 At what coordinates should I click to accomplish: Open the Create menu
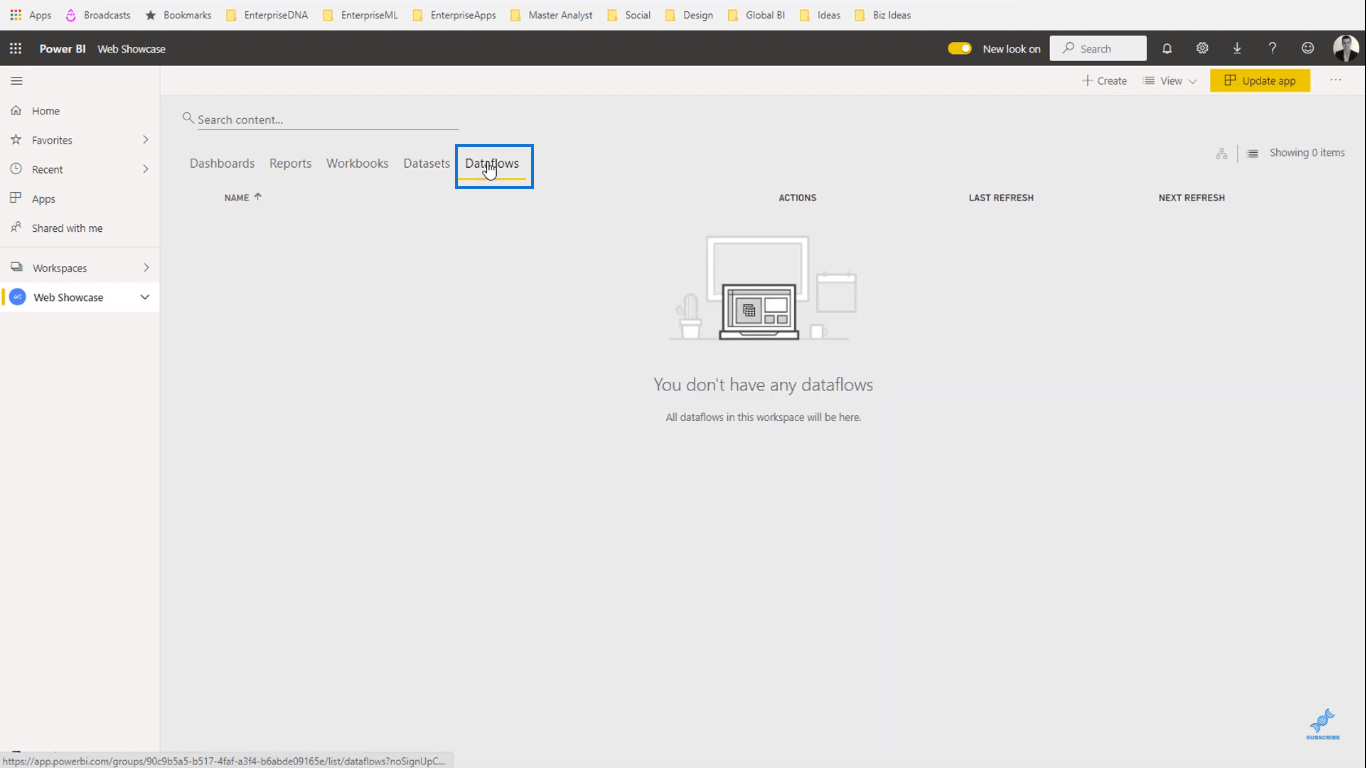[x=1104, y=81]
